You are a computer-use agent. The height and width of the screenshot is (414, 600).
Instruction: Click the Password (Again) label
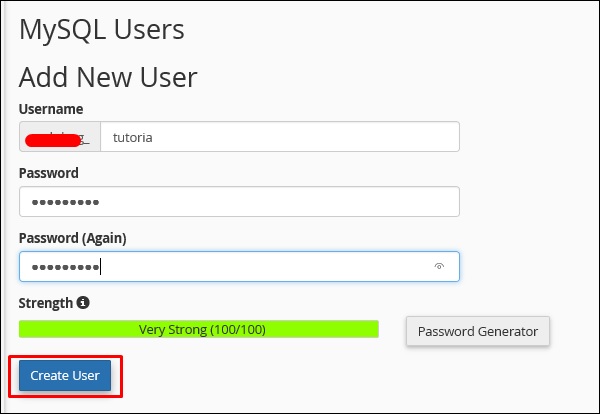tap(73, 238)
